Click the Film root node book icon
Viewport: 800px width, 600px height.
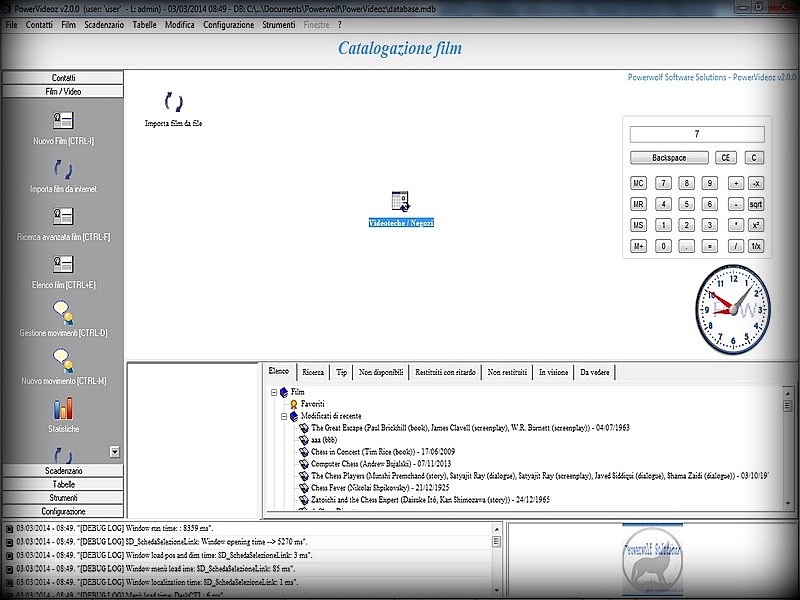284,392
